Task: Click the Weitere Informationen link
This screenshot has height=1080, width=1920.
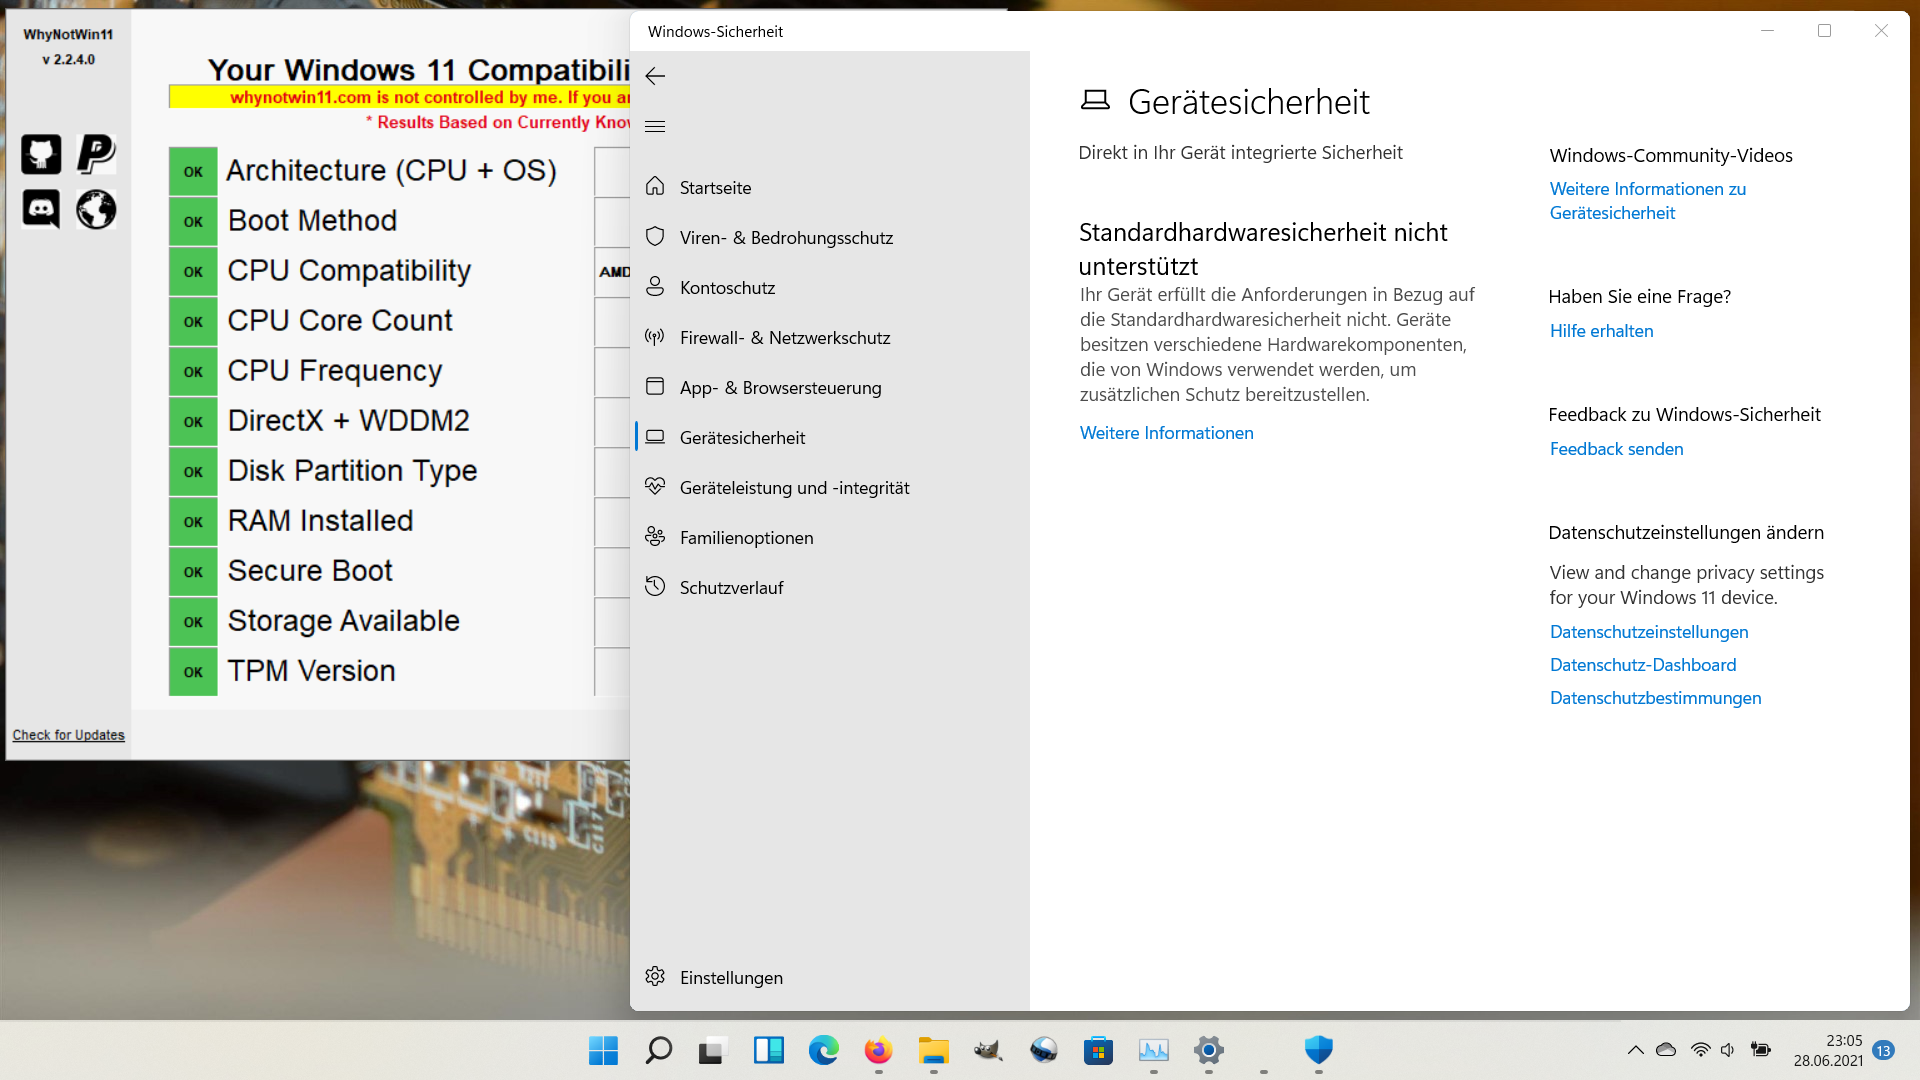Action: (1166, 433)
